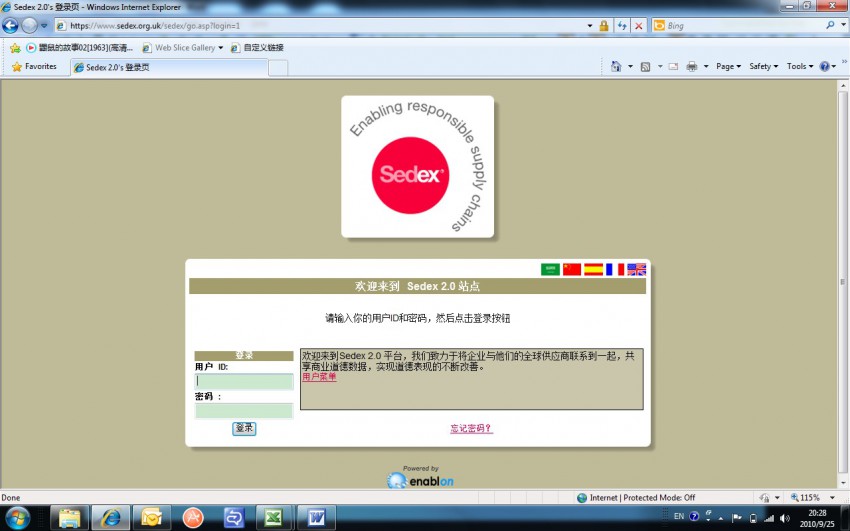The image size is (850, 531).
Task: Open the Safety menu
Action: 763,66
